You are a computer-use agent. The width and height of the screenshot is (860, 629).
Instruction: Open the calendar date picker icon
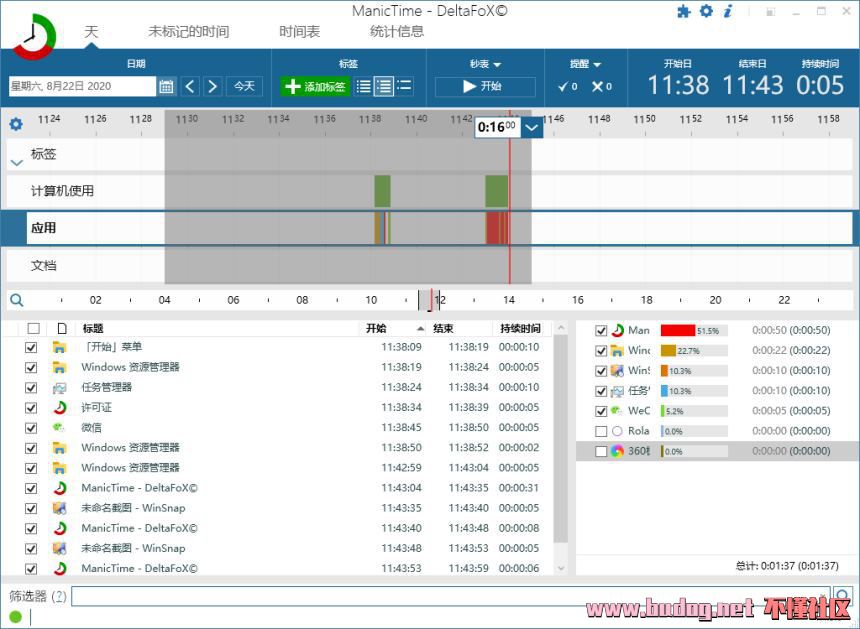pyautogui.click(x=166, y=86)
